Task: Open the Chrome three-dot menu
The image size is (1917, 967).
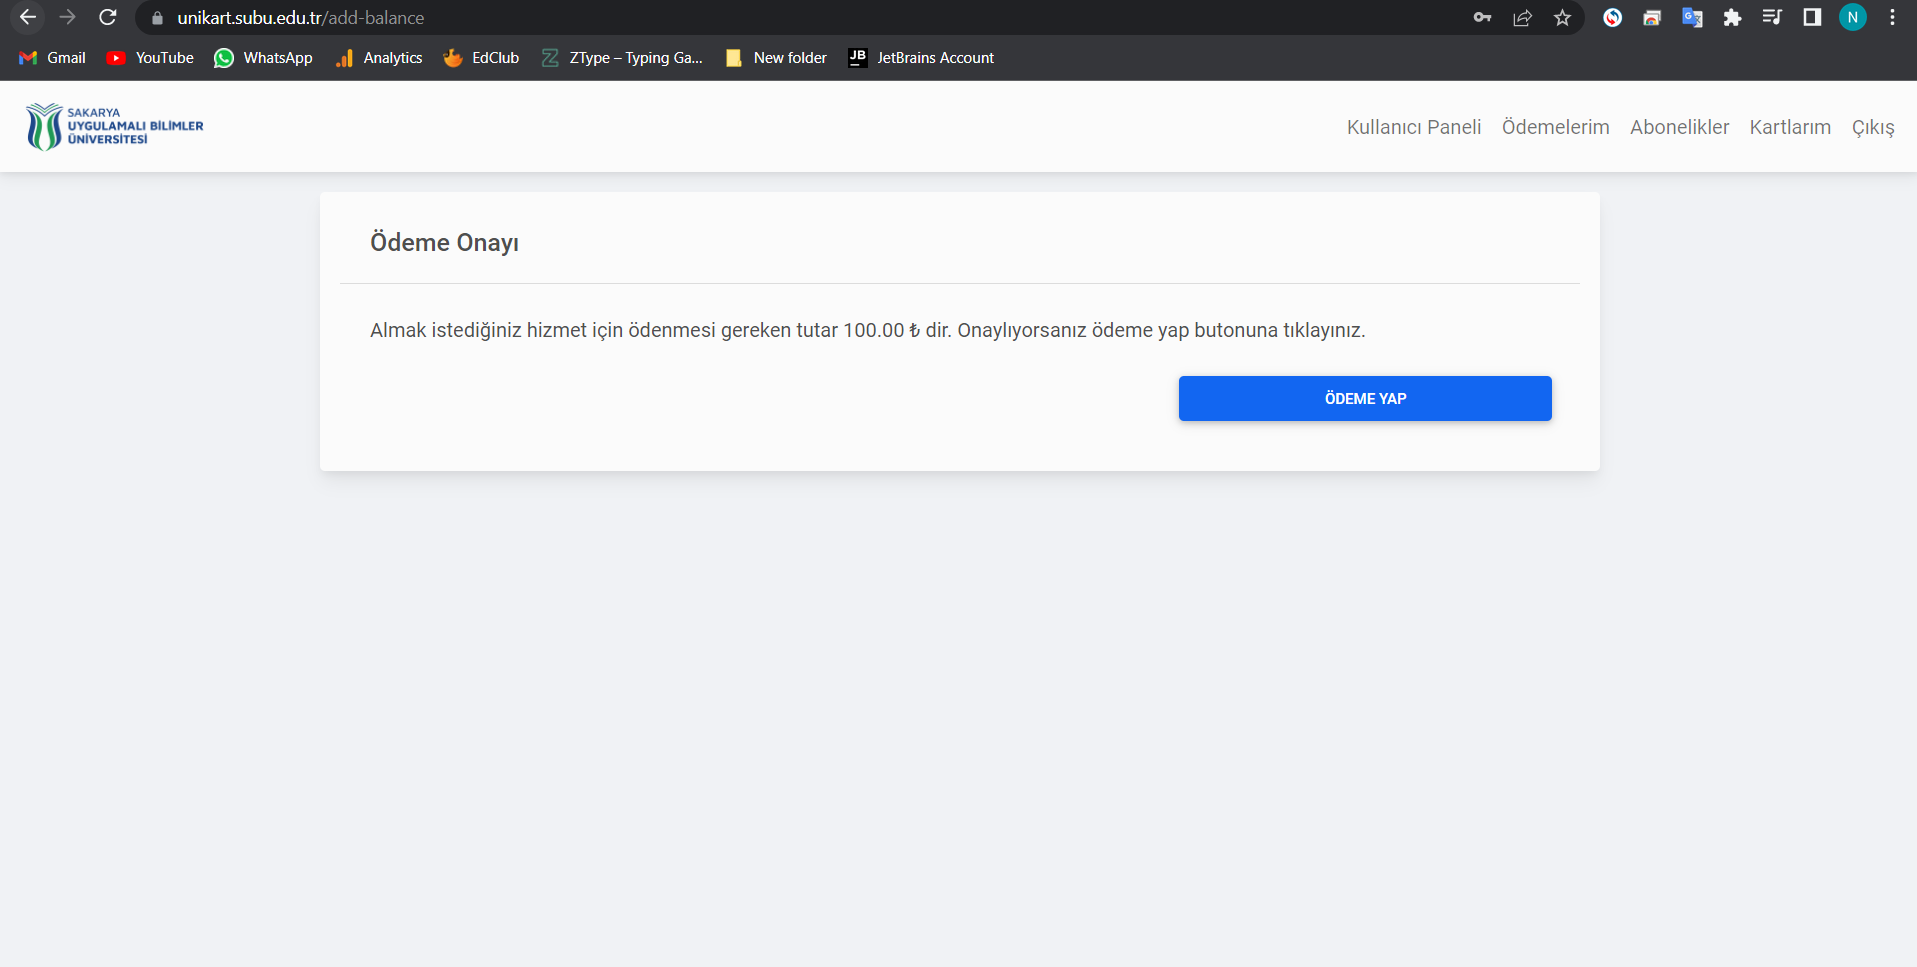Action: tap(1892, 18)
